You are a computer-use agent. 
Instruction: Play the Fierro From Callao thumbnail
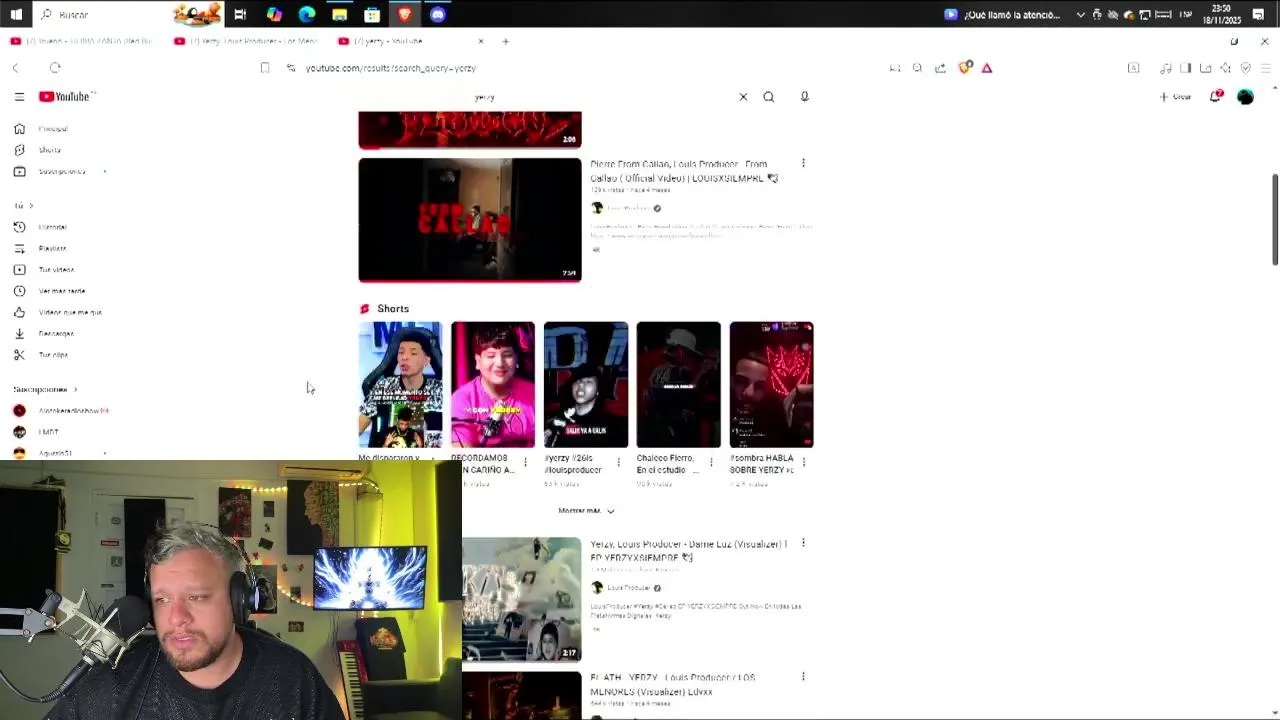coord(470,220)
